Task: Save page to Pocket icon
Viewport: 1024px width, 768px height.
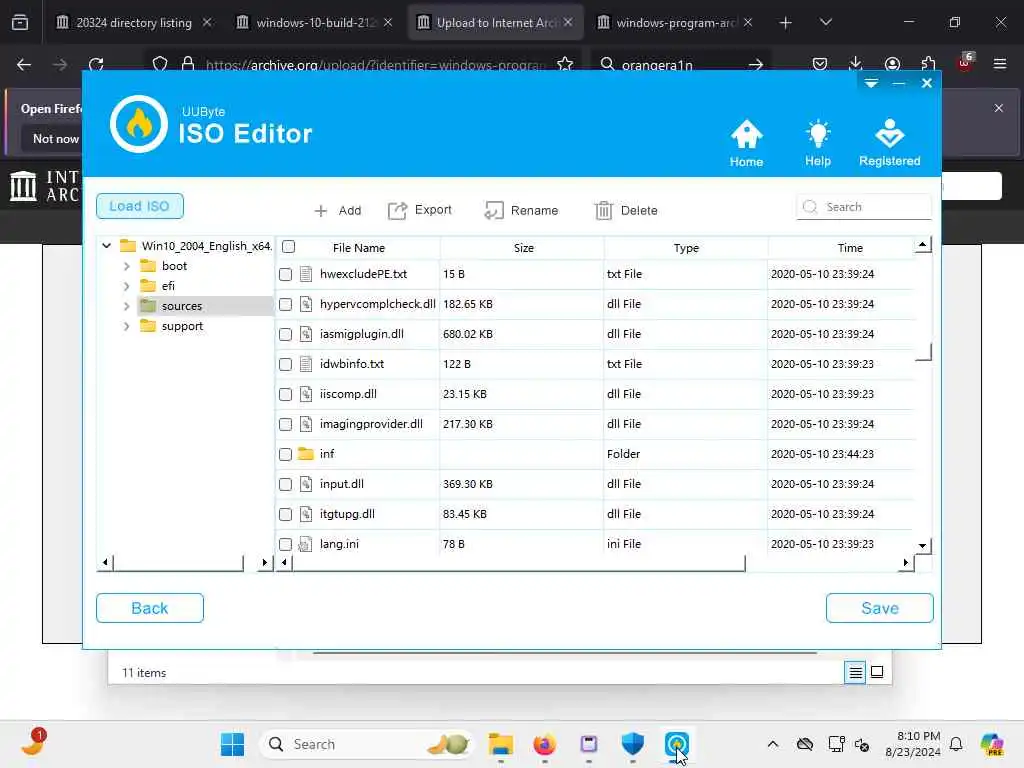Action: [820, 64]
